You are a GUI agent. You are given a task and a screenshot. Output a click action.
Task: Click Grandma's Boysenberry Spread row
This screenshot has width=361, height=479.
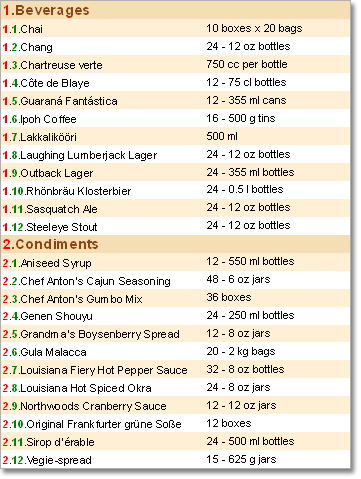click(x=176, y=334)
